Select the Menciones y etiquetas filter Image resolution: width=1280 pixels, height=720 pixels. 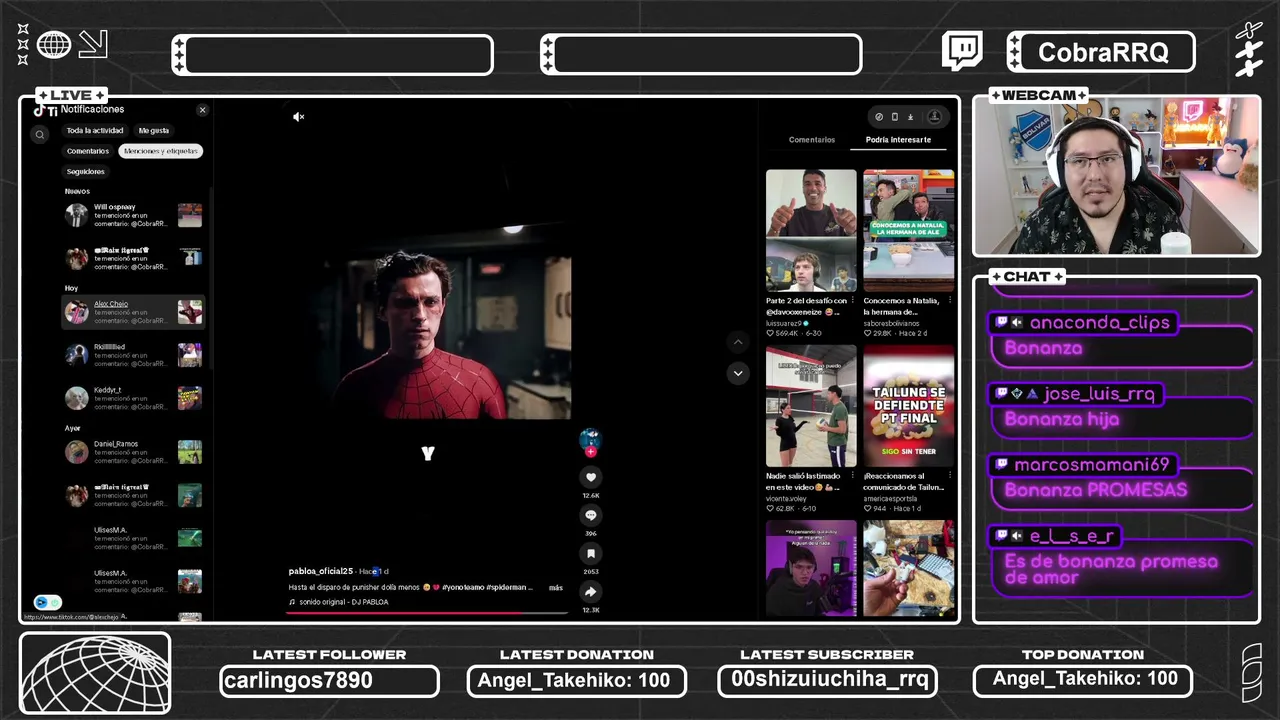click(x=161, y=151)
